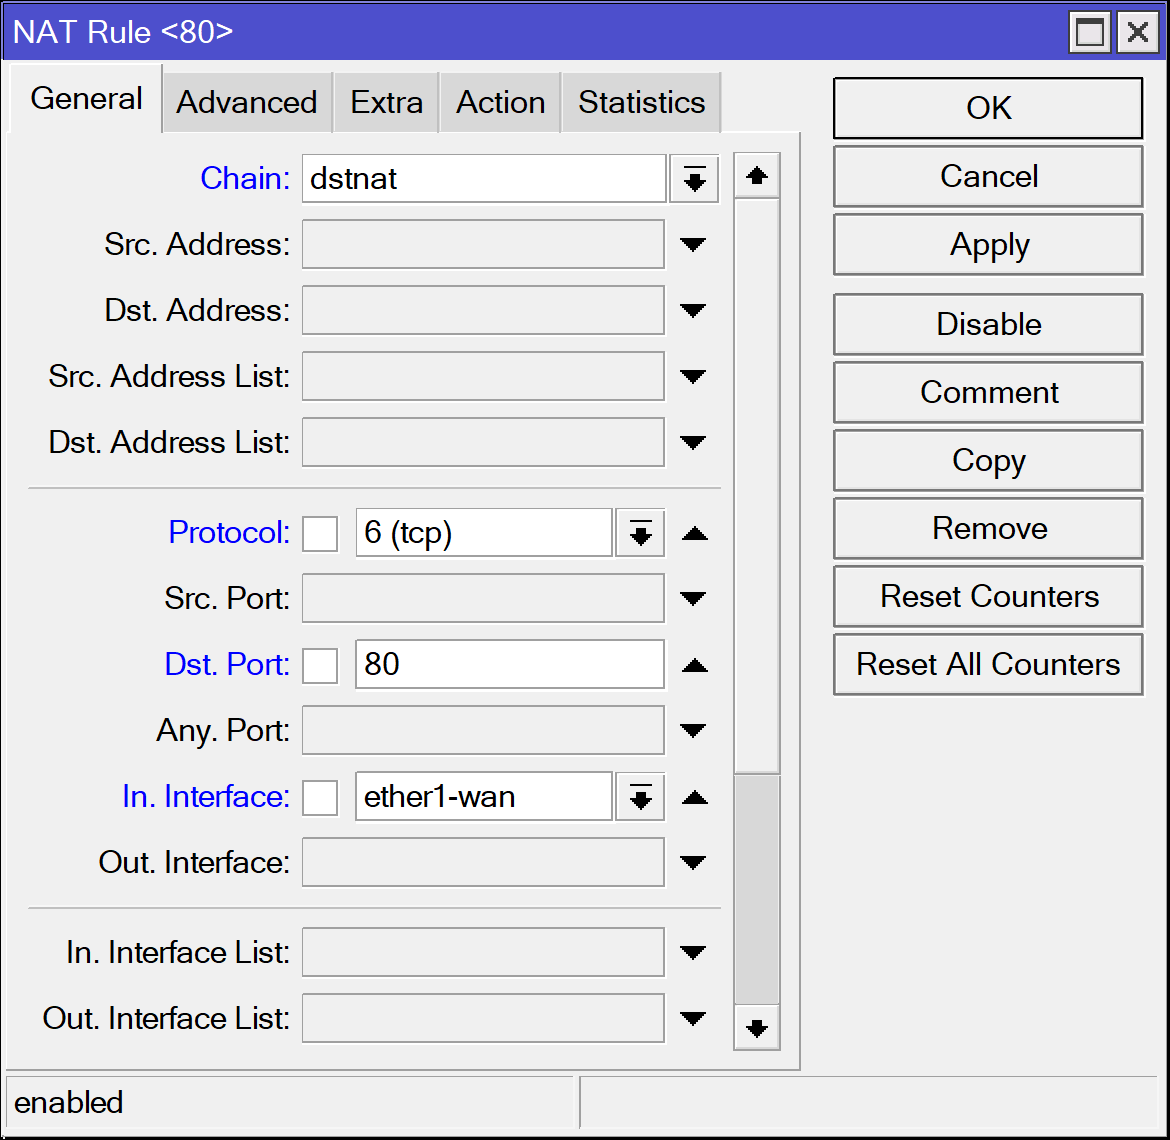The height and width of the screenshot is (1140, 1170).
Task: Expand the In. Interface List field
Action: click(x=693, y=952)
